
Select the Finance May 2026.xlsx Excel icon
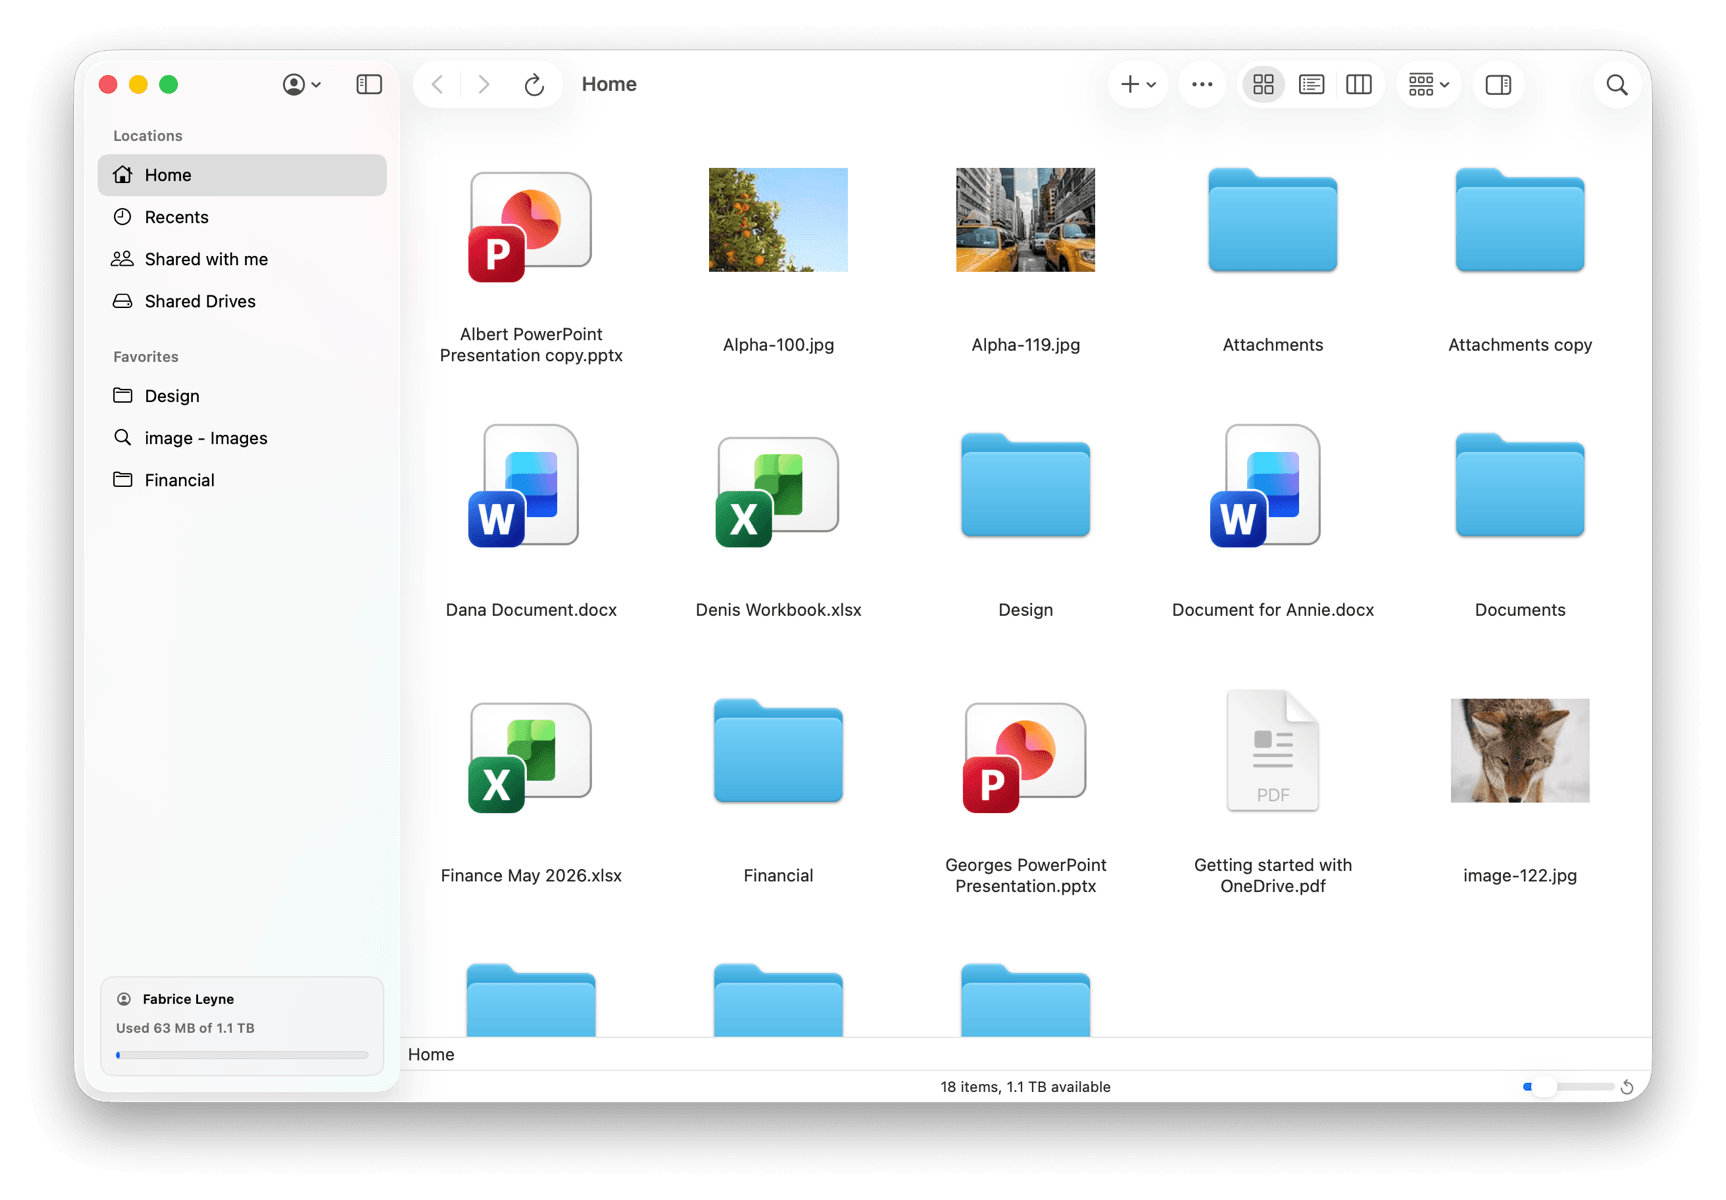[530, 757]
